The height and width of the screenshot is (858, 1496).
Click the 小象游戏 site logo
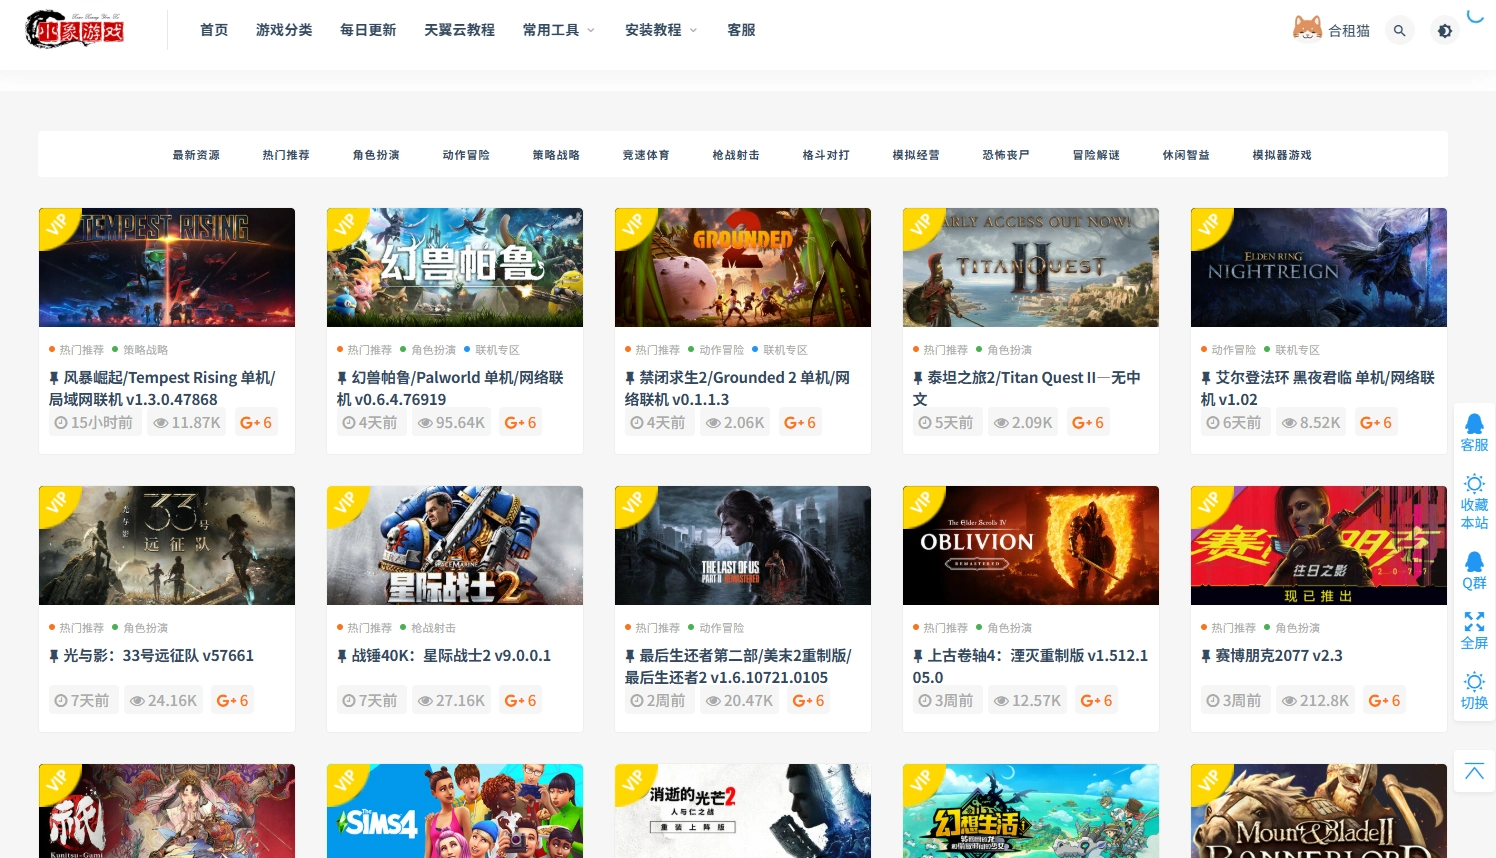coord(75,31)
